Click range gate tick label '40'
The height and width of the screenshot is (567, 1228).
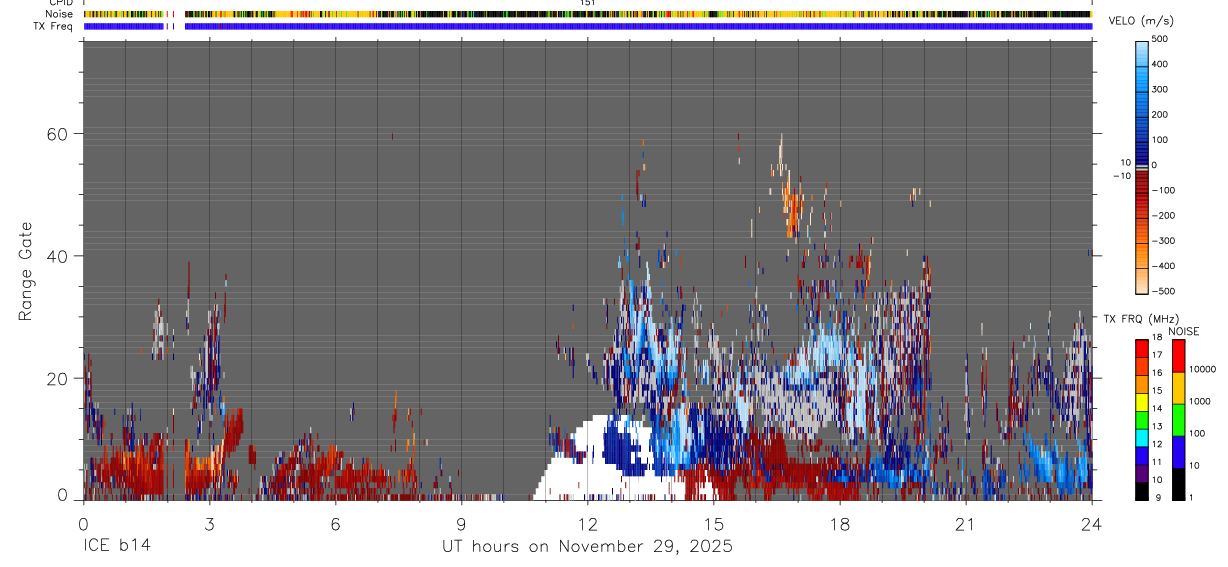[59, 255]
